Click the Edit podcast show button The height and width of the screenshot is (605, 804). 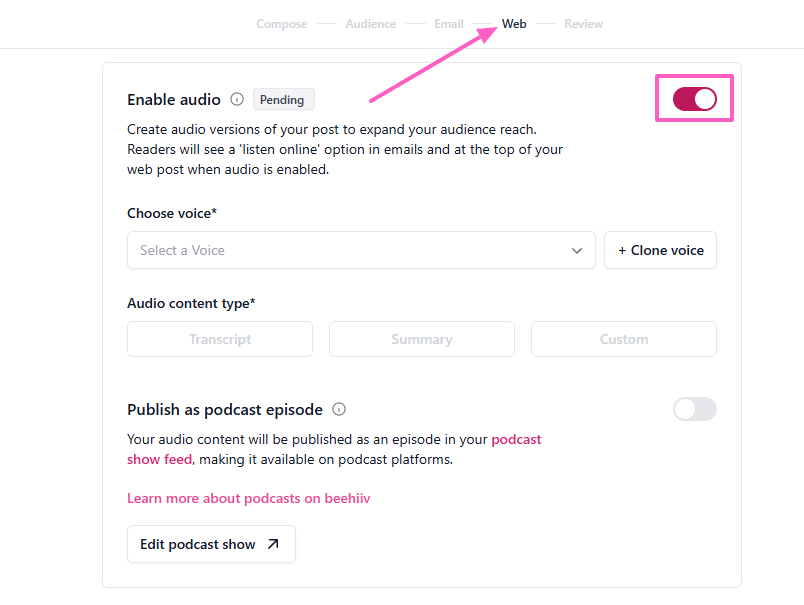point(211,544)
